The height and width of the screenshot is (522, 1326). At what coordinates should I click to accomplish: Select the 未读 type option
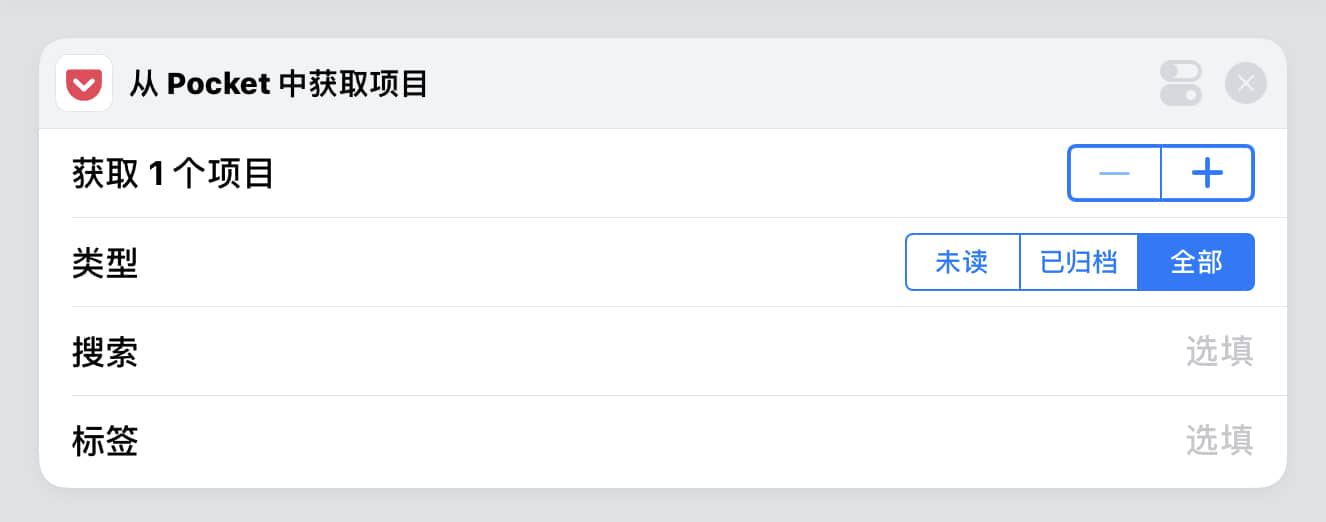[x=962, y=262]
